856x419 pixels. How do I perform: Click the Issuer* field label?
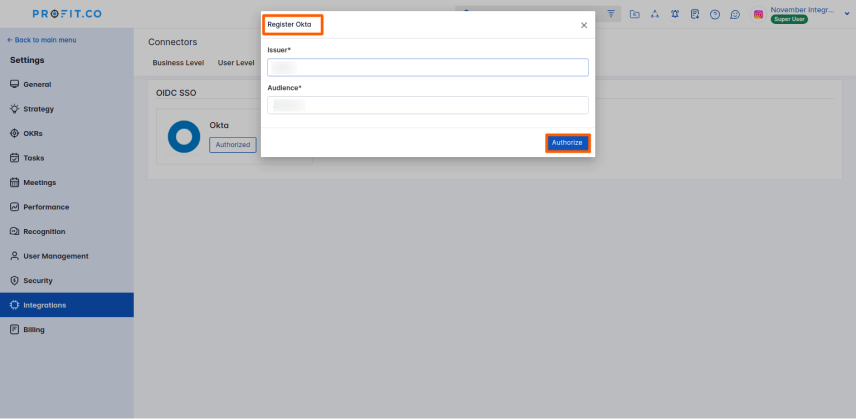coord(279,50)
